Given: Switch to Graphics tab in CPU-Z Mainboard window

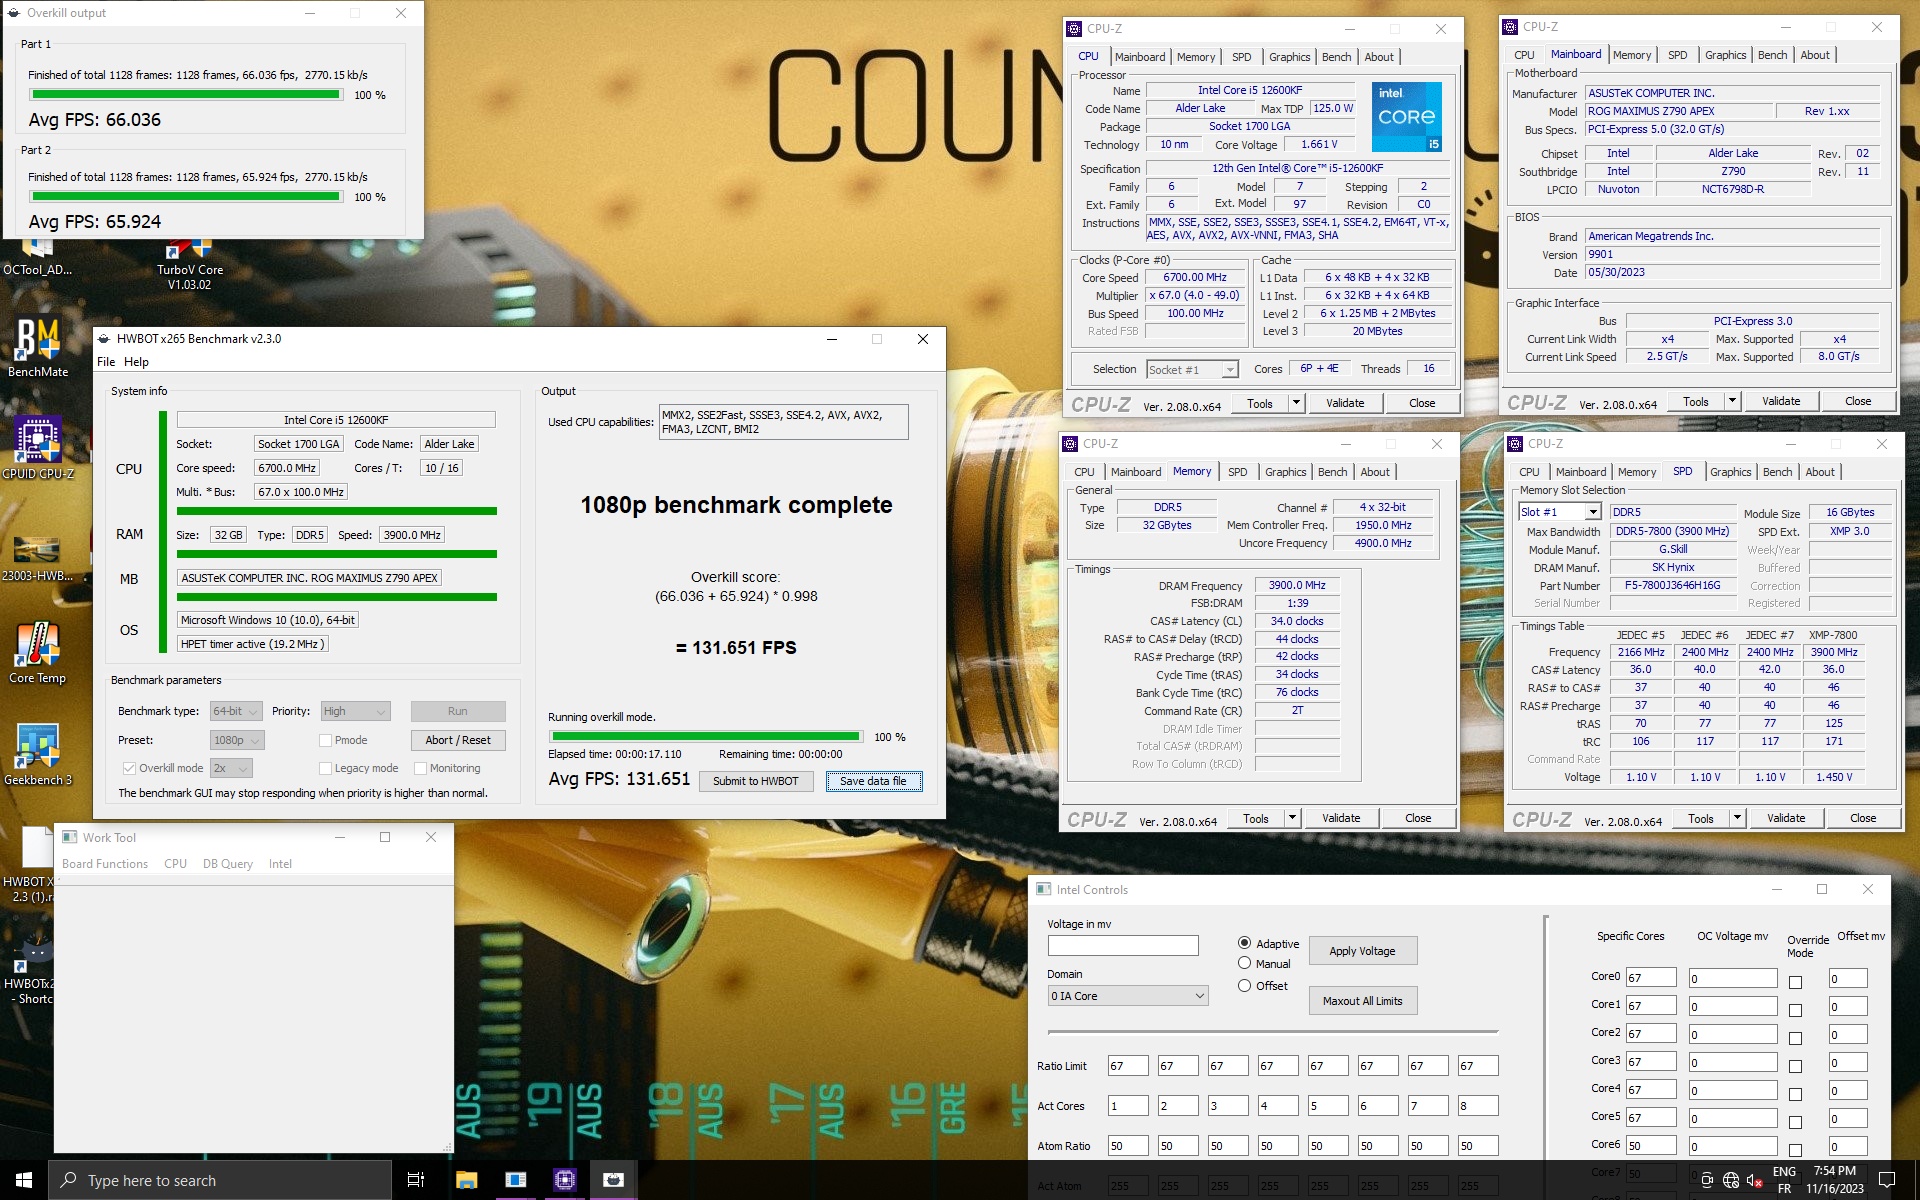Looking at the screenshot, I should [1725, 55].
